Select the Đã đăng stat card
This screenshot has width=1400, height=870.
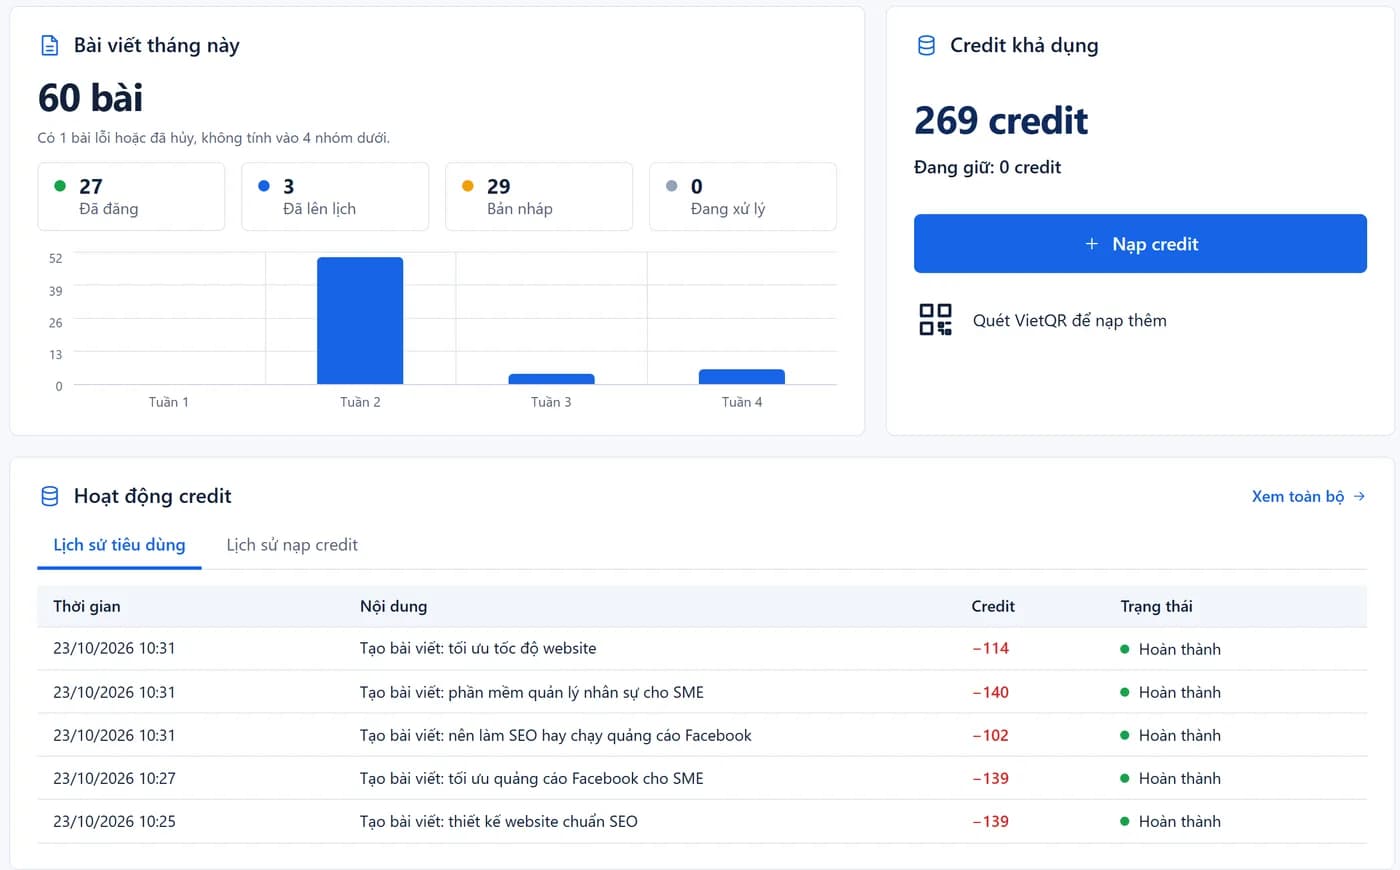131,197
